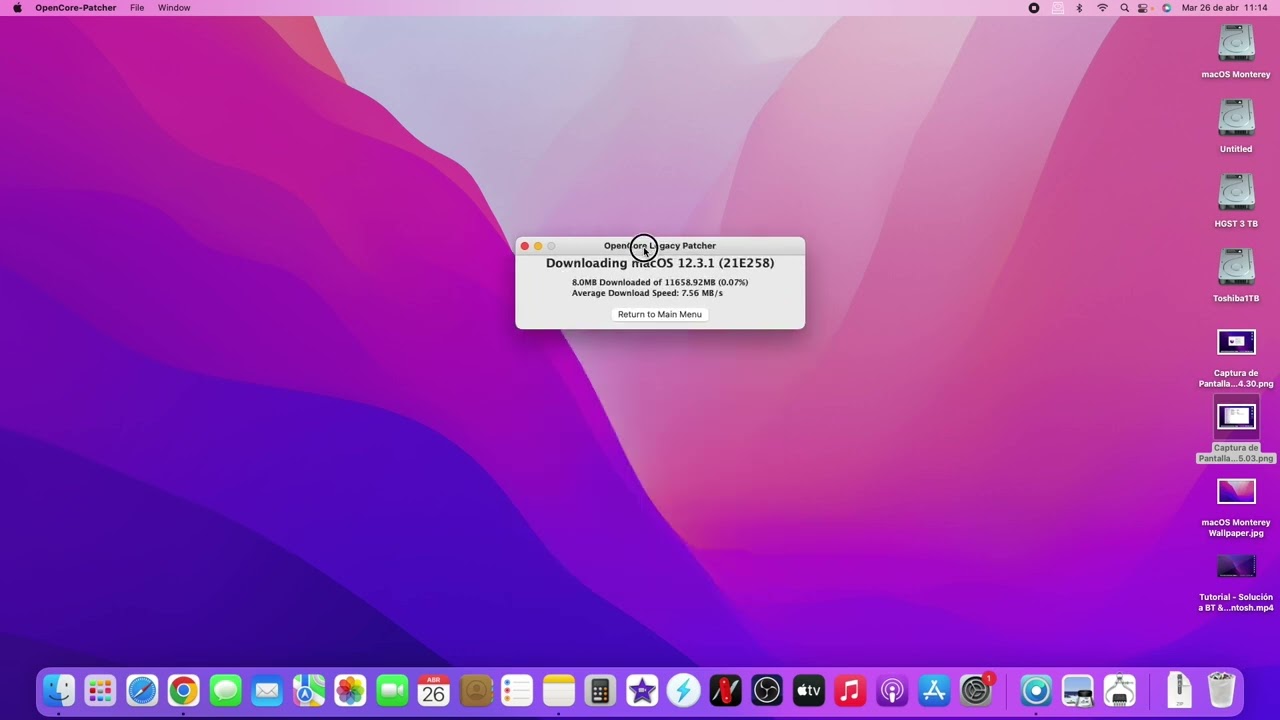Select the Captura de Pantalla 4.30.png file
Viewport: 1280px width, 720px height.
tap(1236, 343)
